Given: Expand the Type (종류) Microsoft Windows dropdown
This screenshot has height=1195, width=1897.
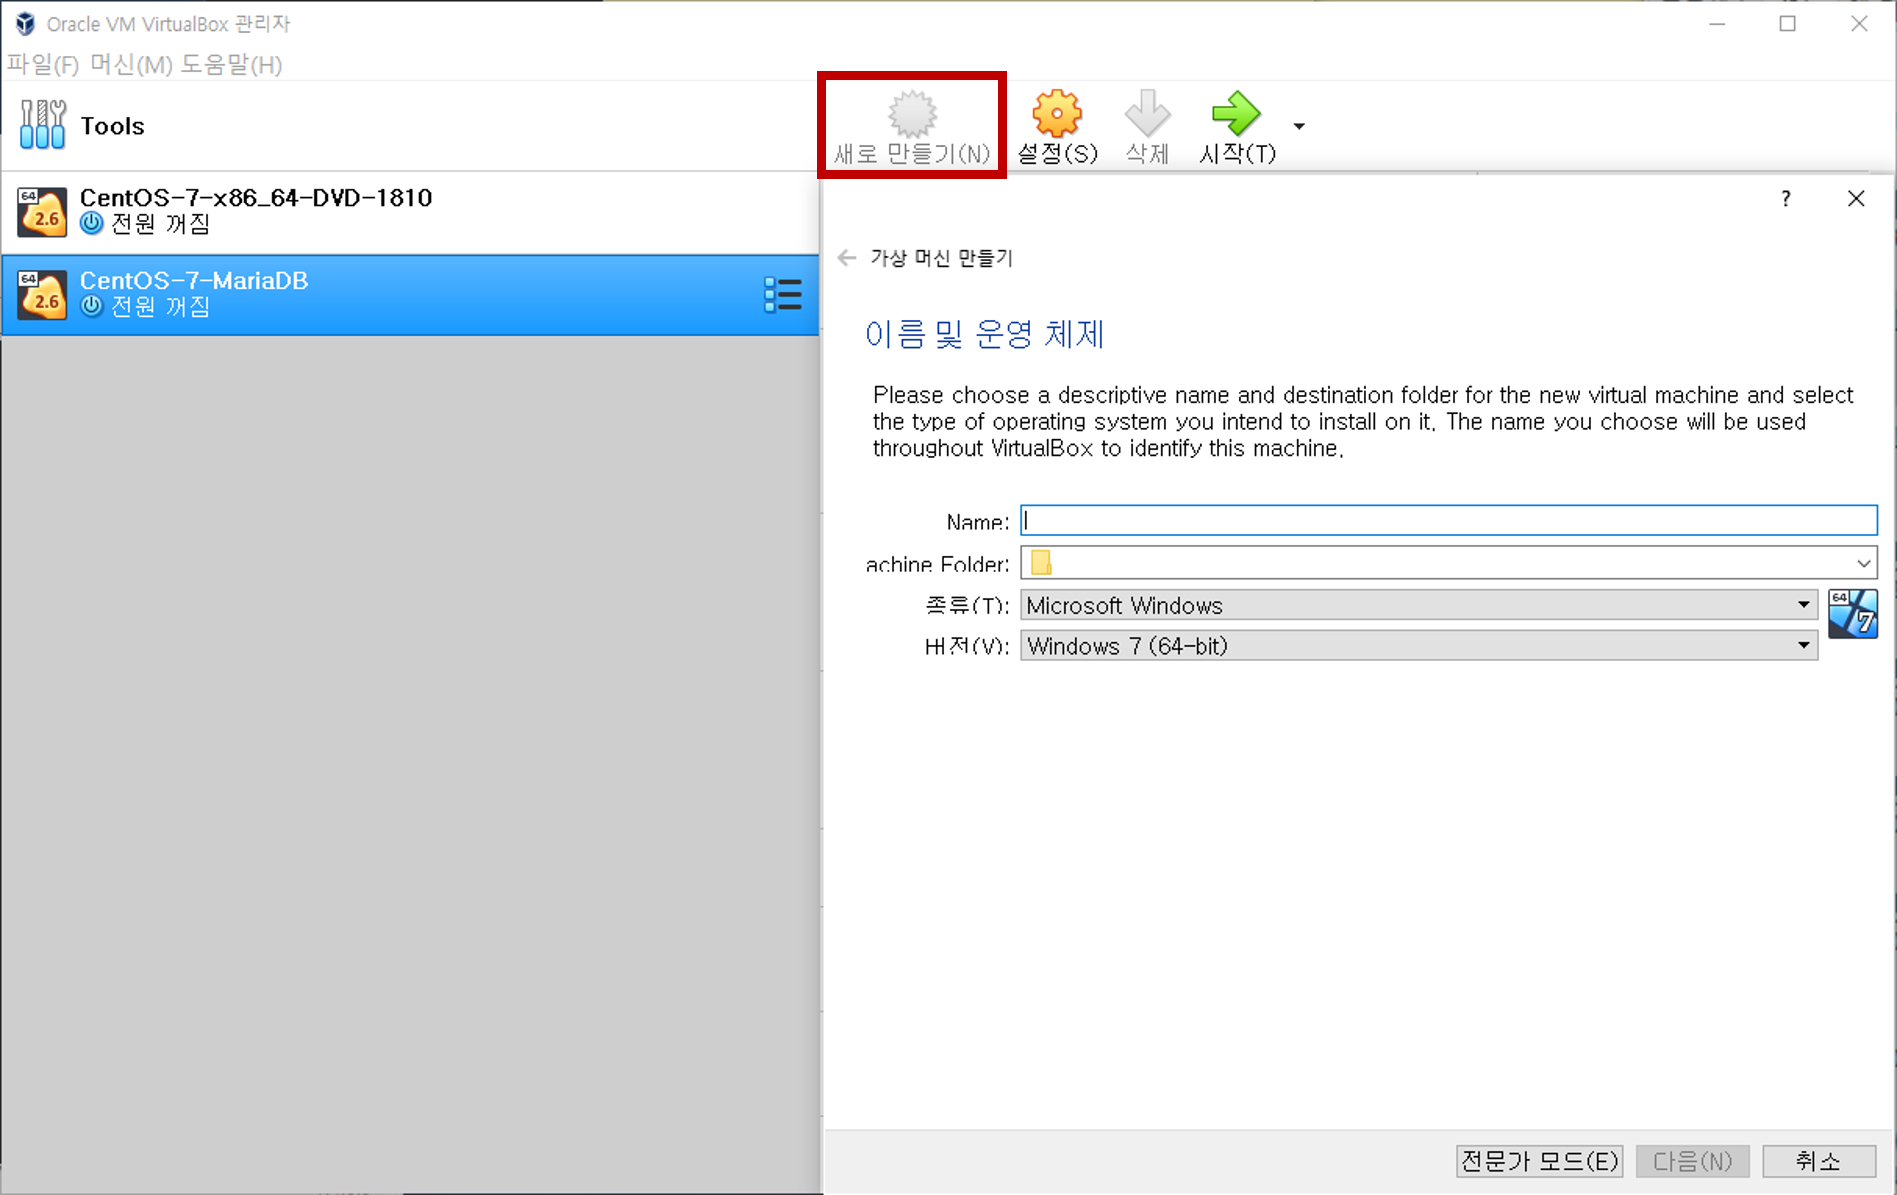Looking at the screenshot, I should (1419, 605).
